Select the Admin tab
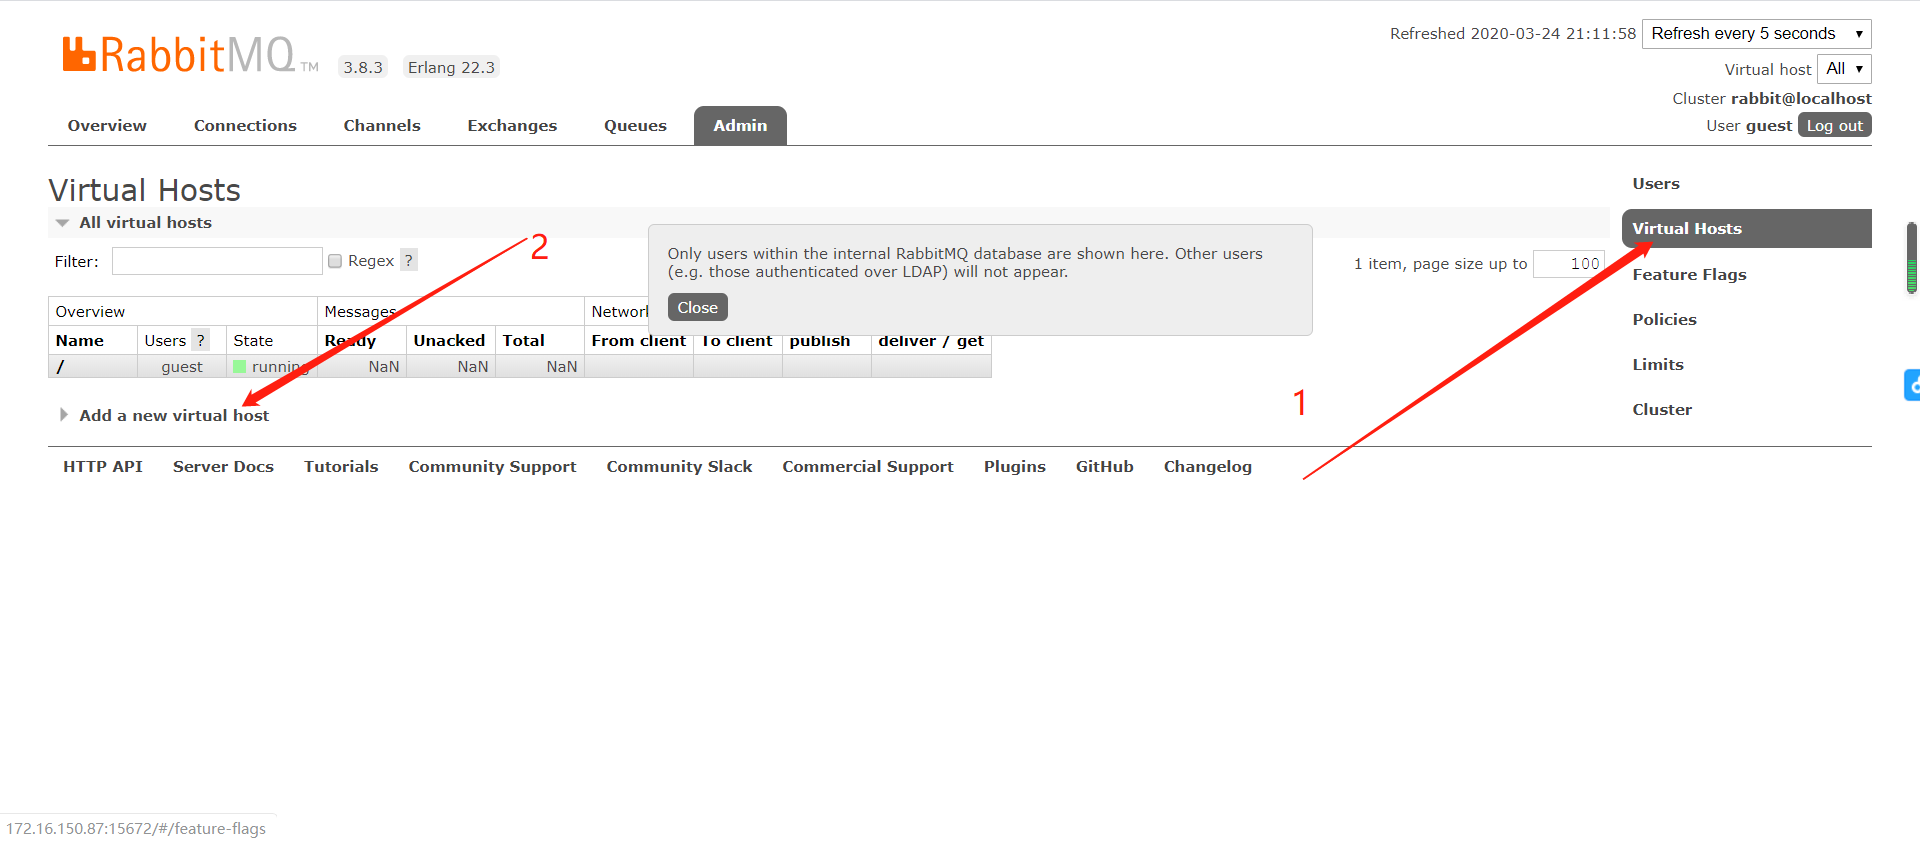This screenshot has width=1920, height=842. tap(740, 126)
